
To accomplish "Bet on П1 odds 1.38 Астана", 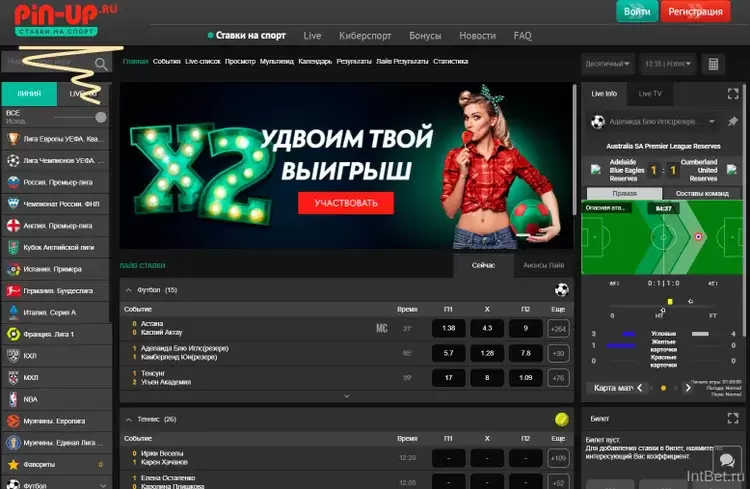I will [x=448, y=329].
